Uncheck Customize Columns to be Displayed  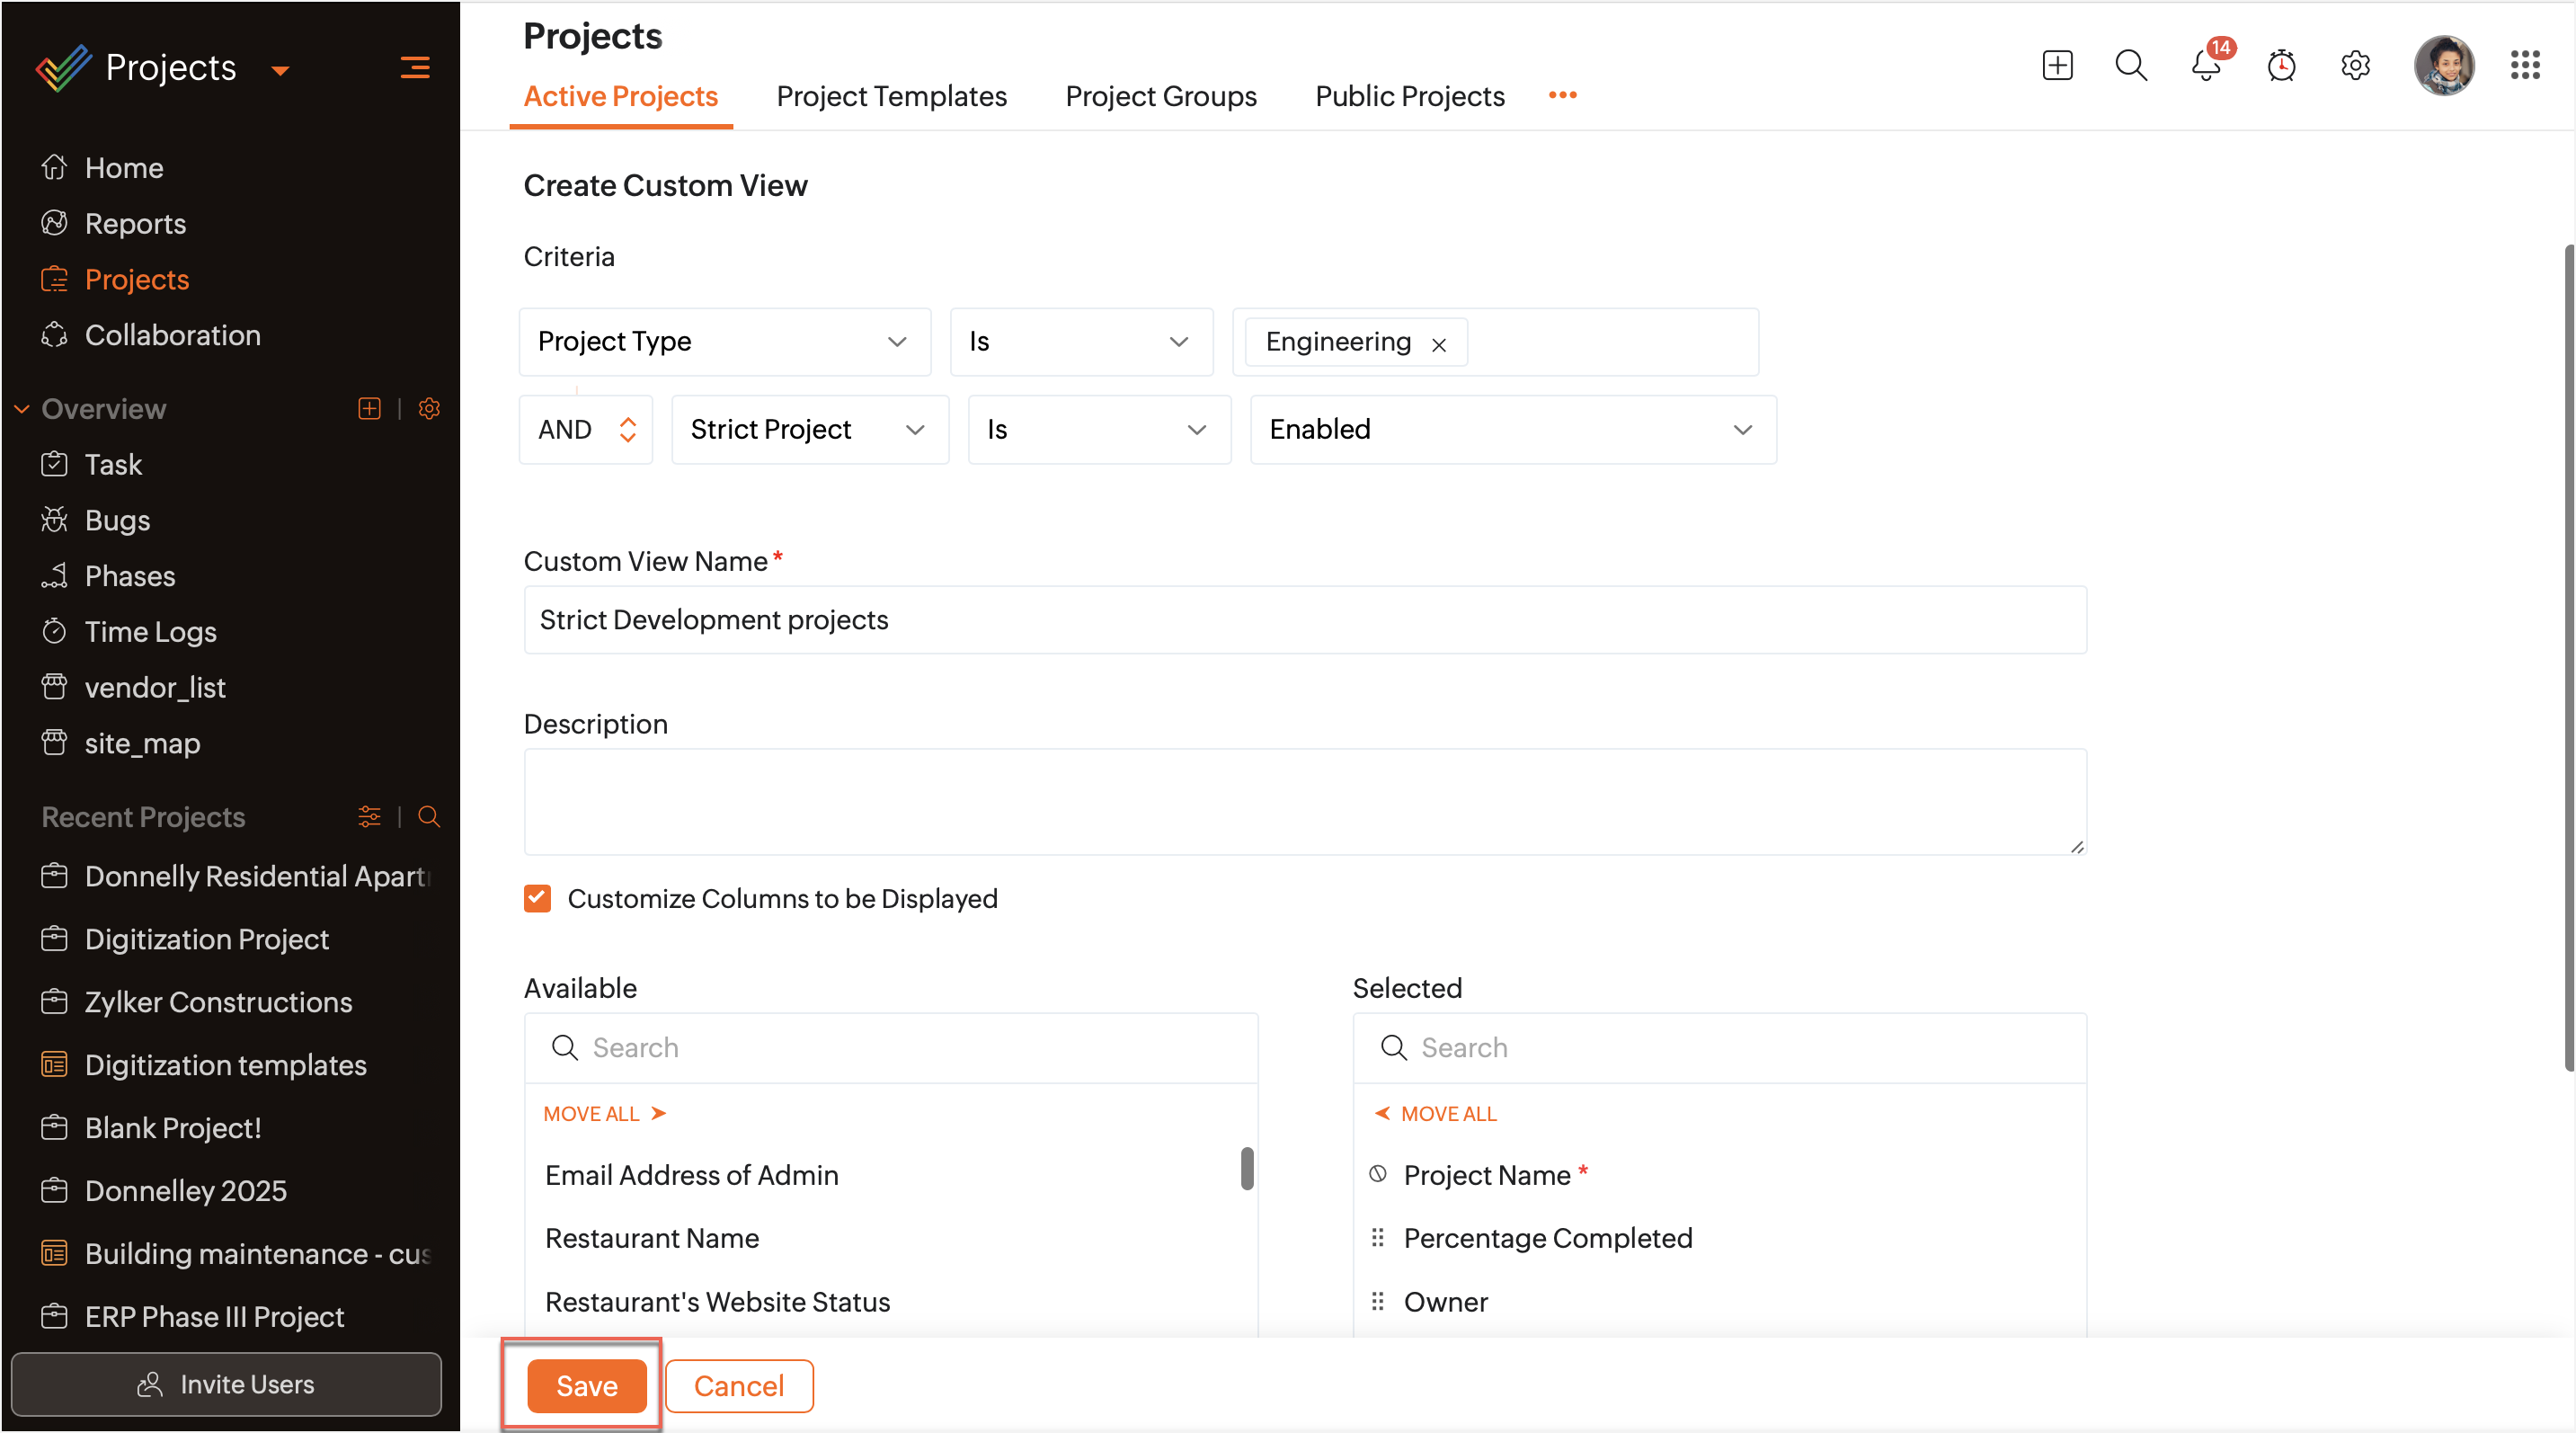tap(537, 898)
